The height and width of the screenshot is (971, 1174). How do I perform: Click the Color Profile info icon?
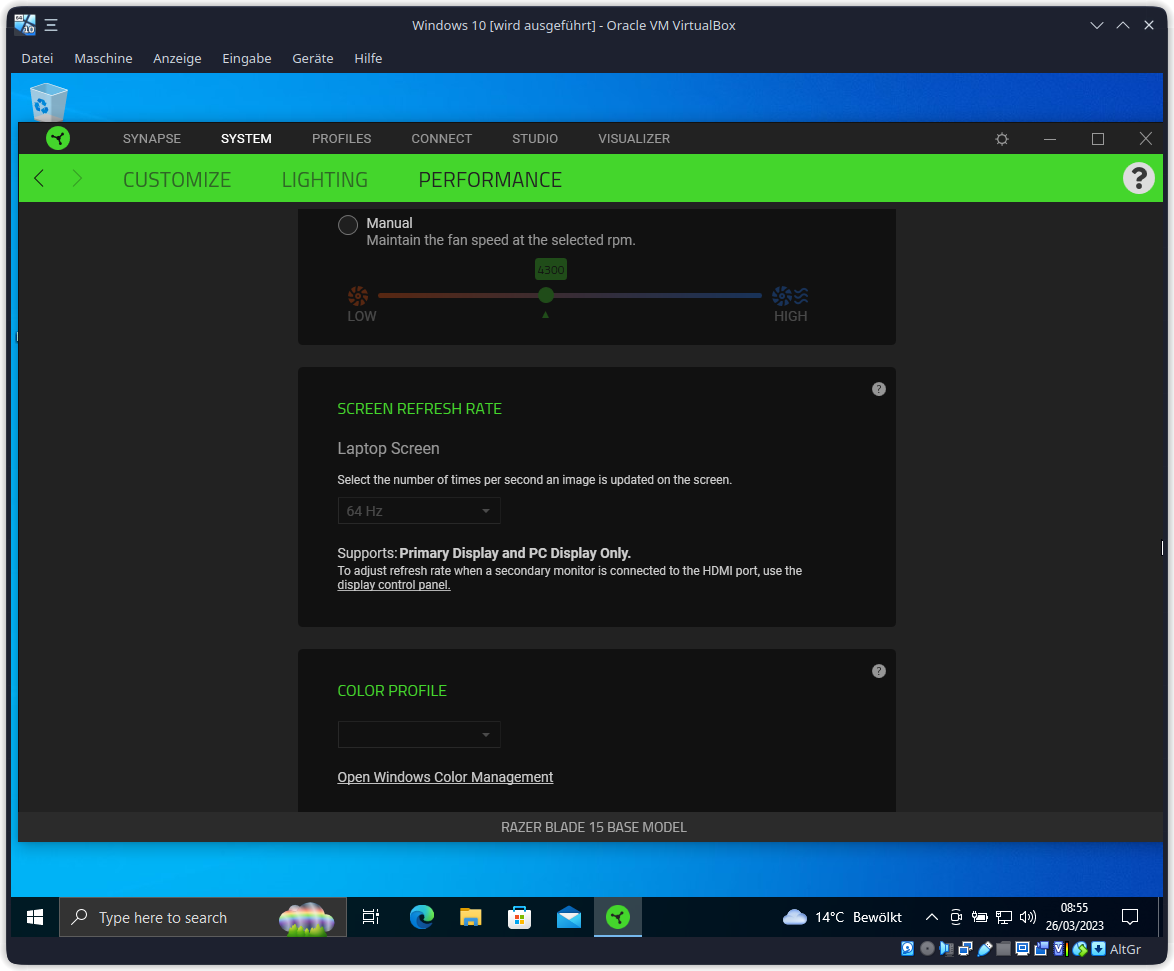pyautogui.click(x=879, y=671)
